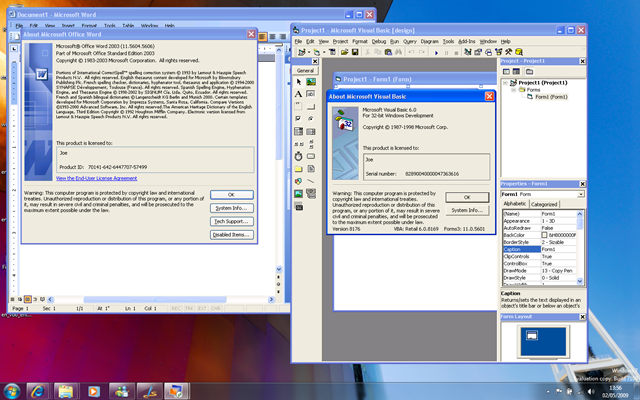
Task: Select the Frame control in toolbox
Action: (x=298, y=107)
